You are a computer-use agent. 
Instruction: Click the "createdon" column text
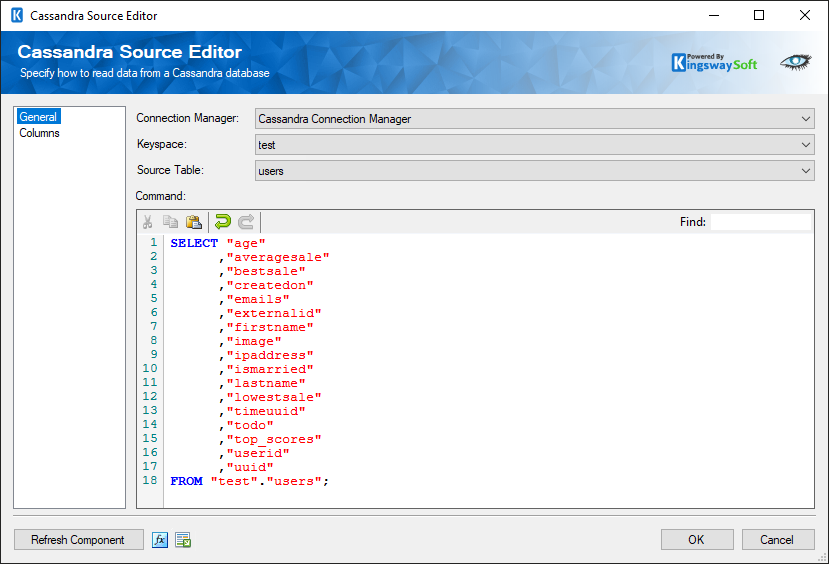270,285
